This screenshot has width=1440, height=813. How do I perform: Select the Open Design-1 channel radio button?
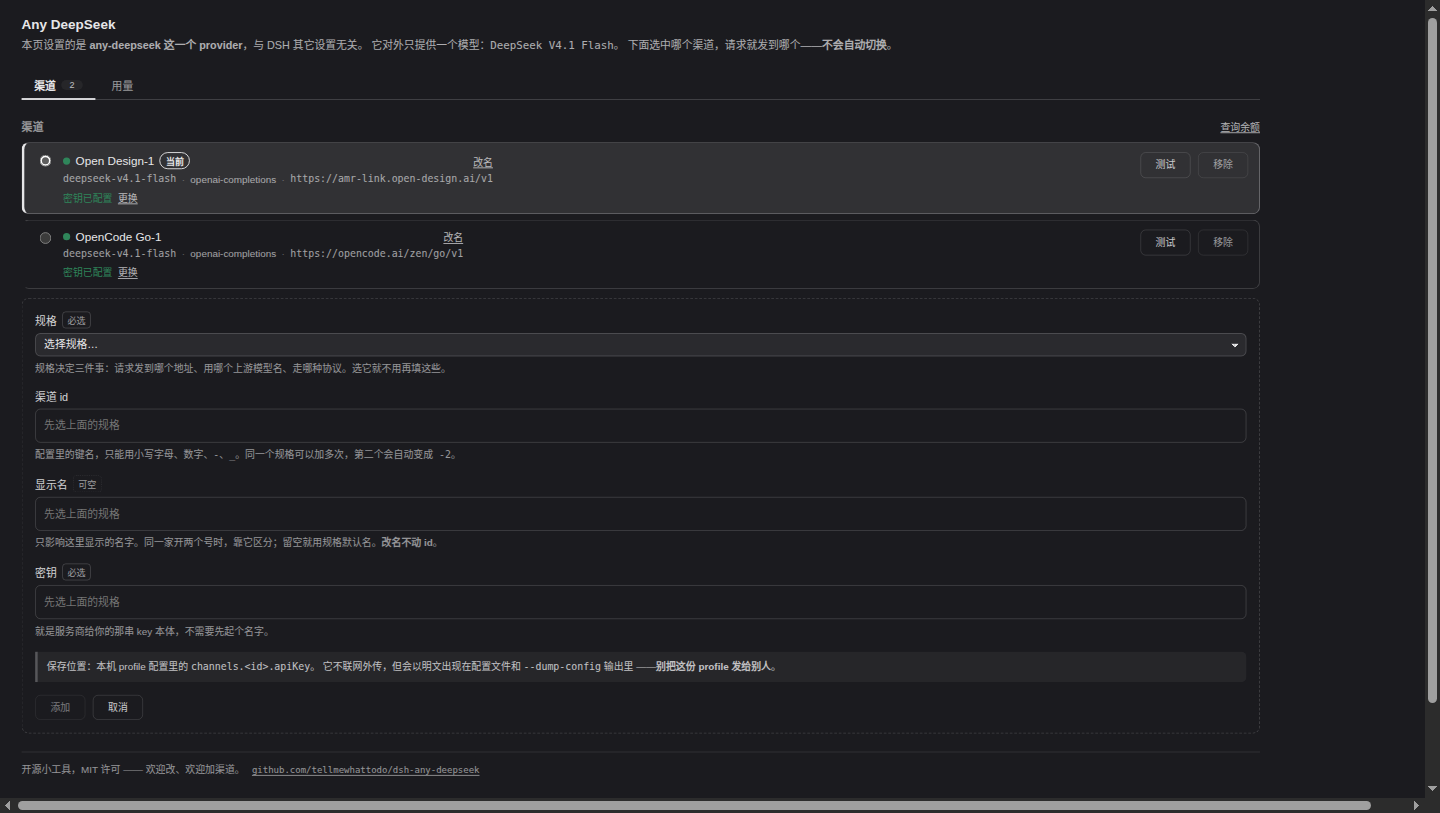45,161
